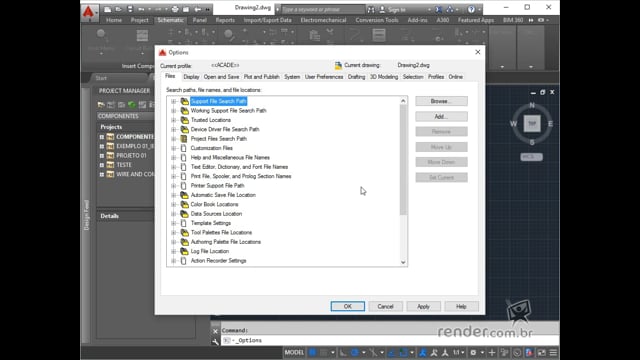Click the Current drawing icon in Options dialog

coord(338,65)
